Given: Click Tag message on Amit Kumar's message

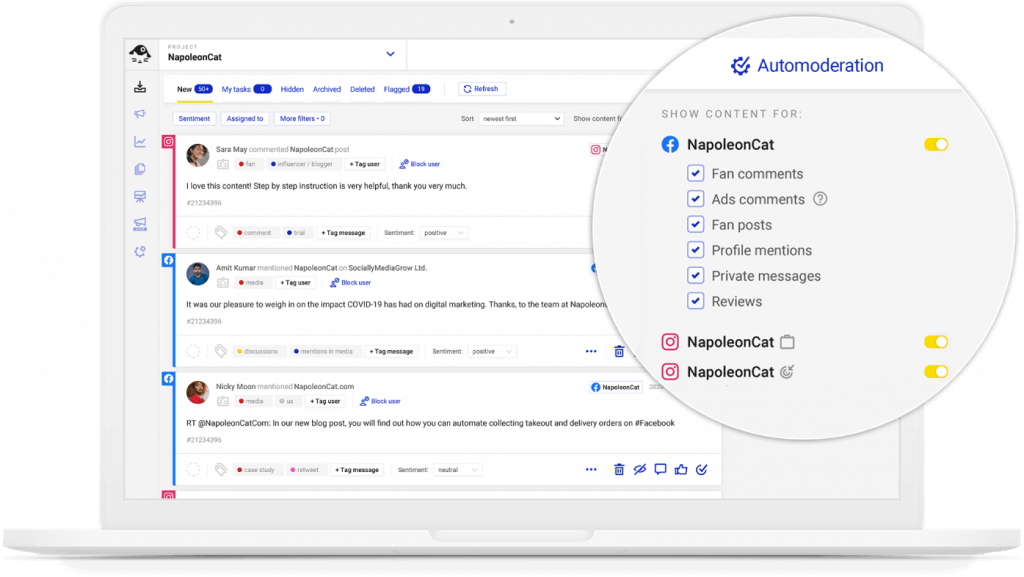Looking at the screenshot, I should point(391,351).
